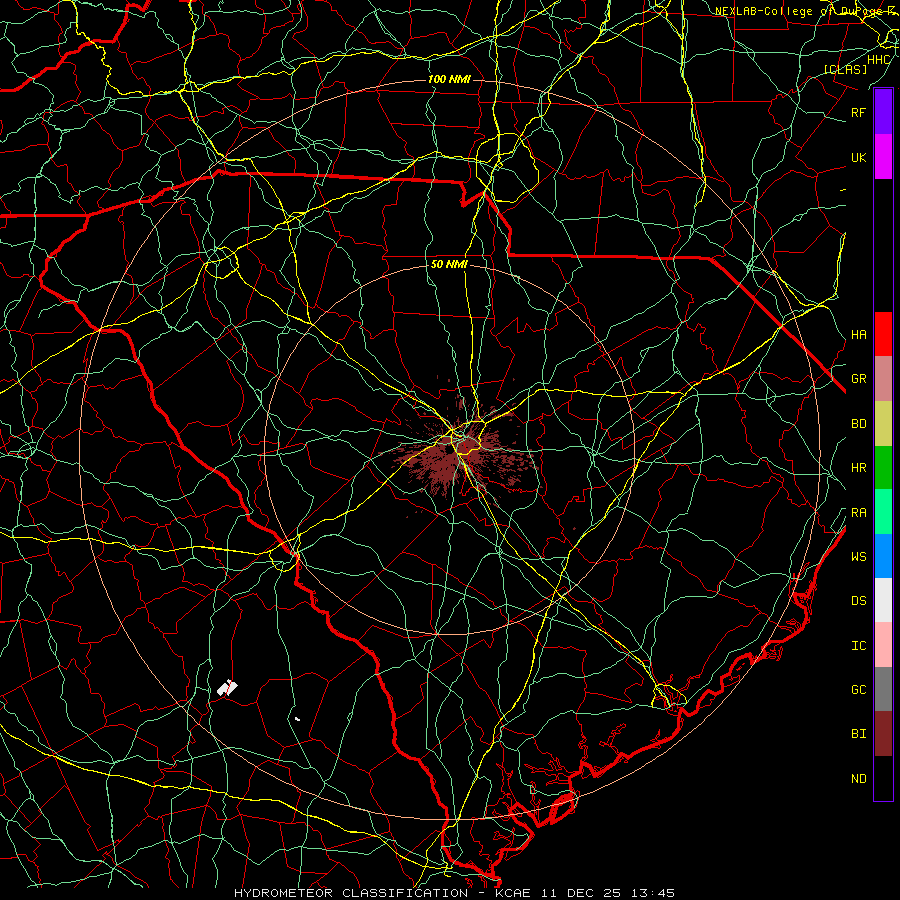The image size is (900, 900).
Task: Pick the RA light green legend swatch
Action: point(883,512)
